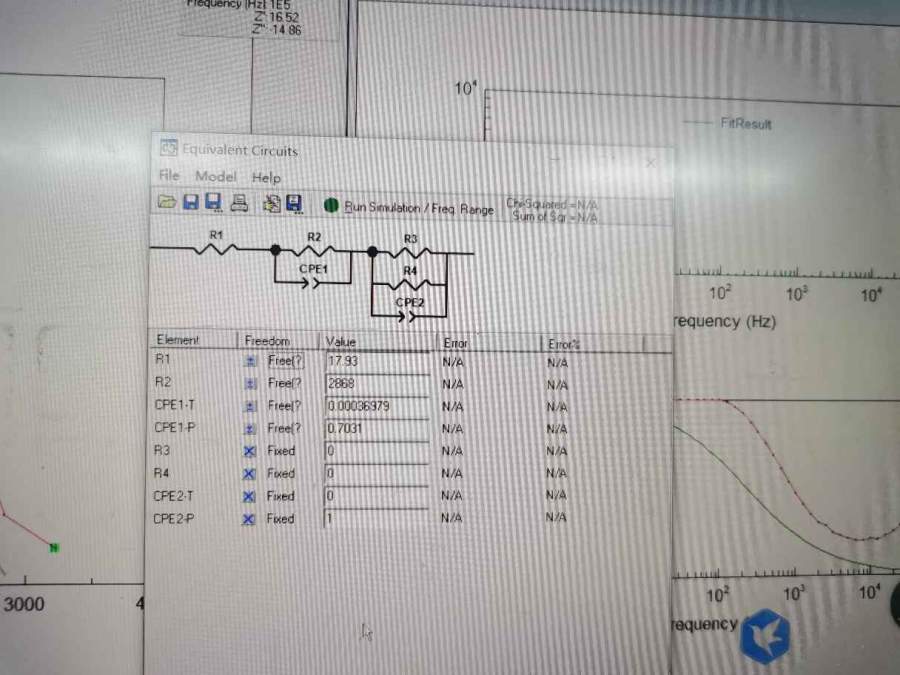Open a circuit model file via folder icon
Screen dimensions: 900x675
167,203
